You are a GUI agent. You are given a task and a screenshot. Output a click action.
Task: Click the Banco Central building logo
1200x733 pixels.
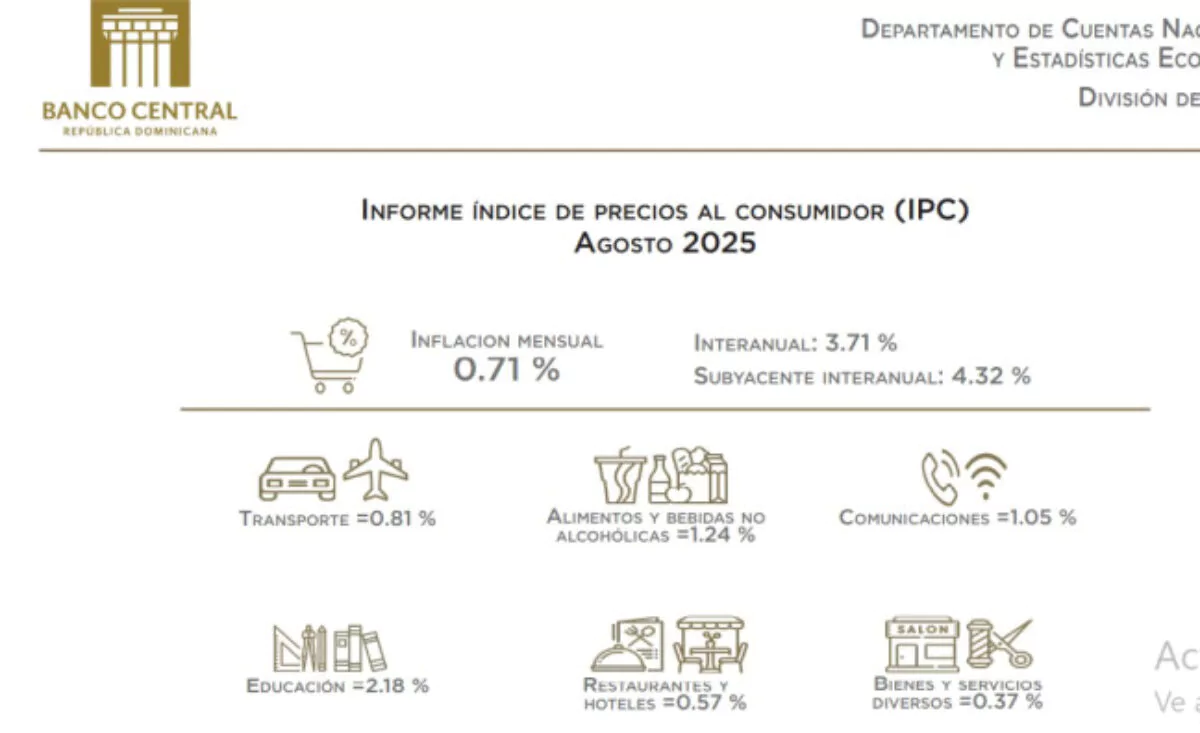139,45
